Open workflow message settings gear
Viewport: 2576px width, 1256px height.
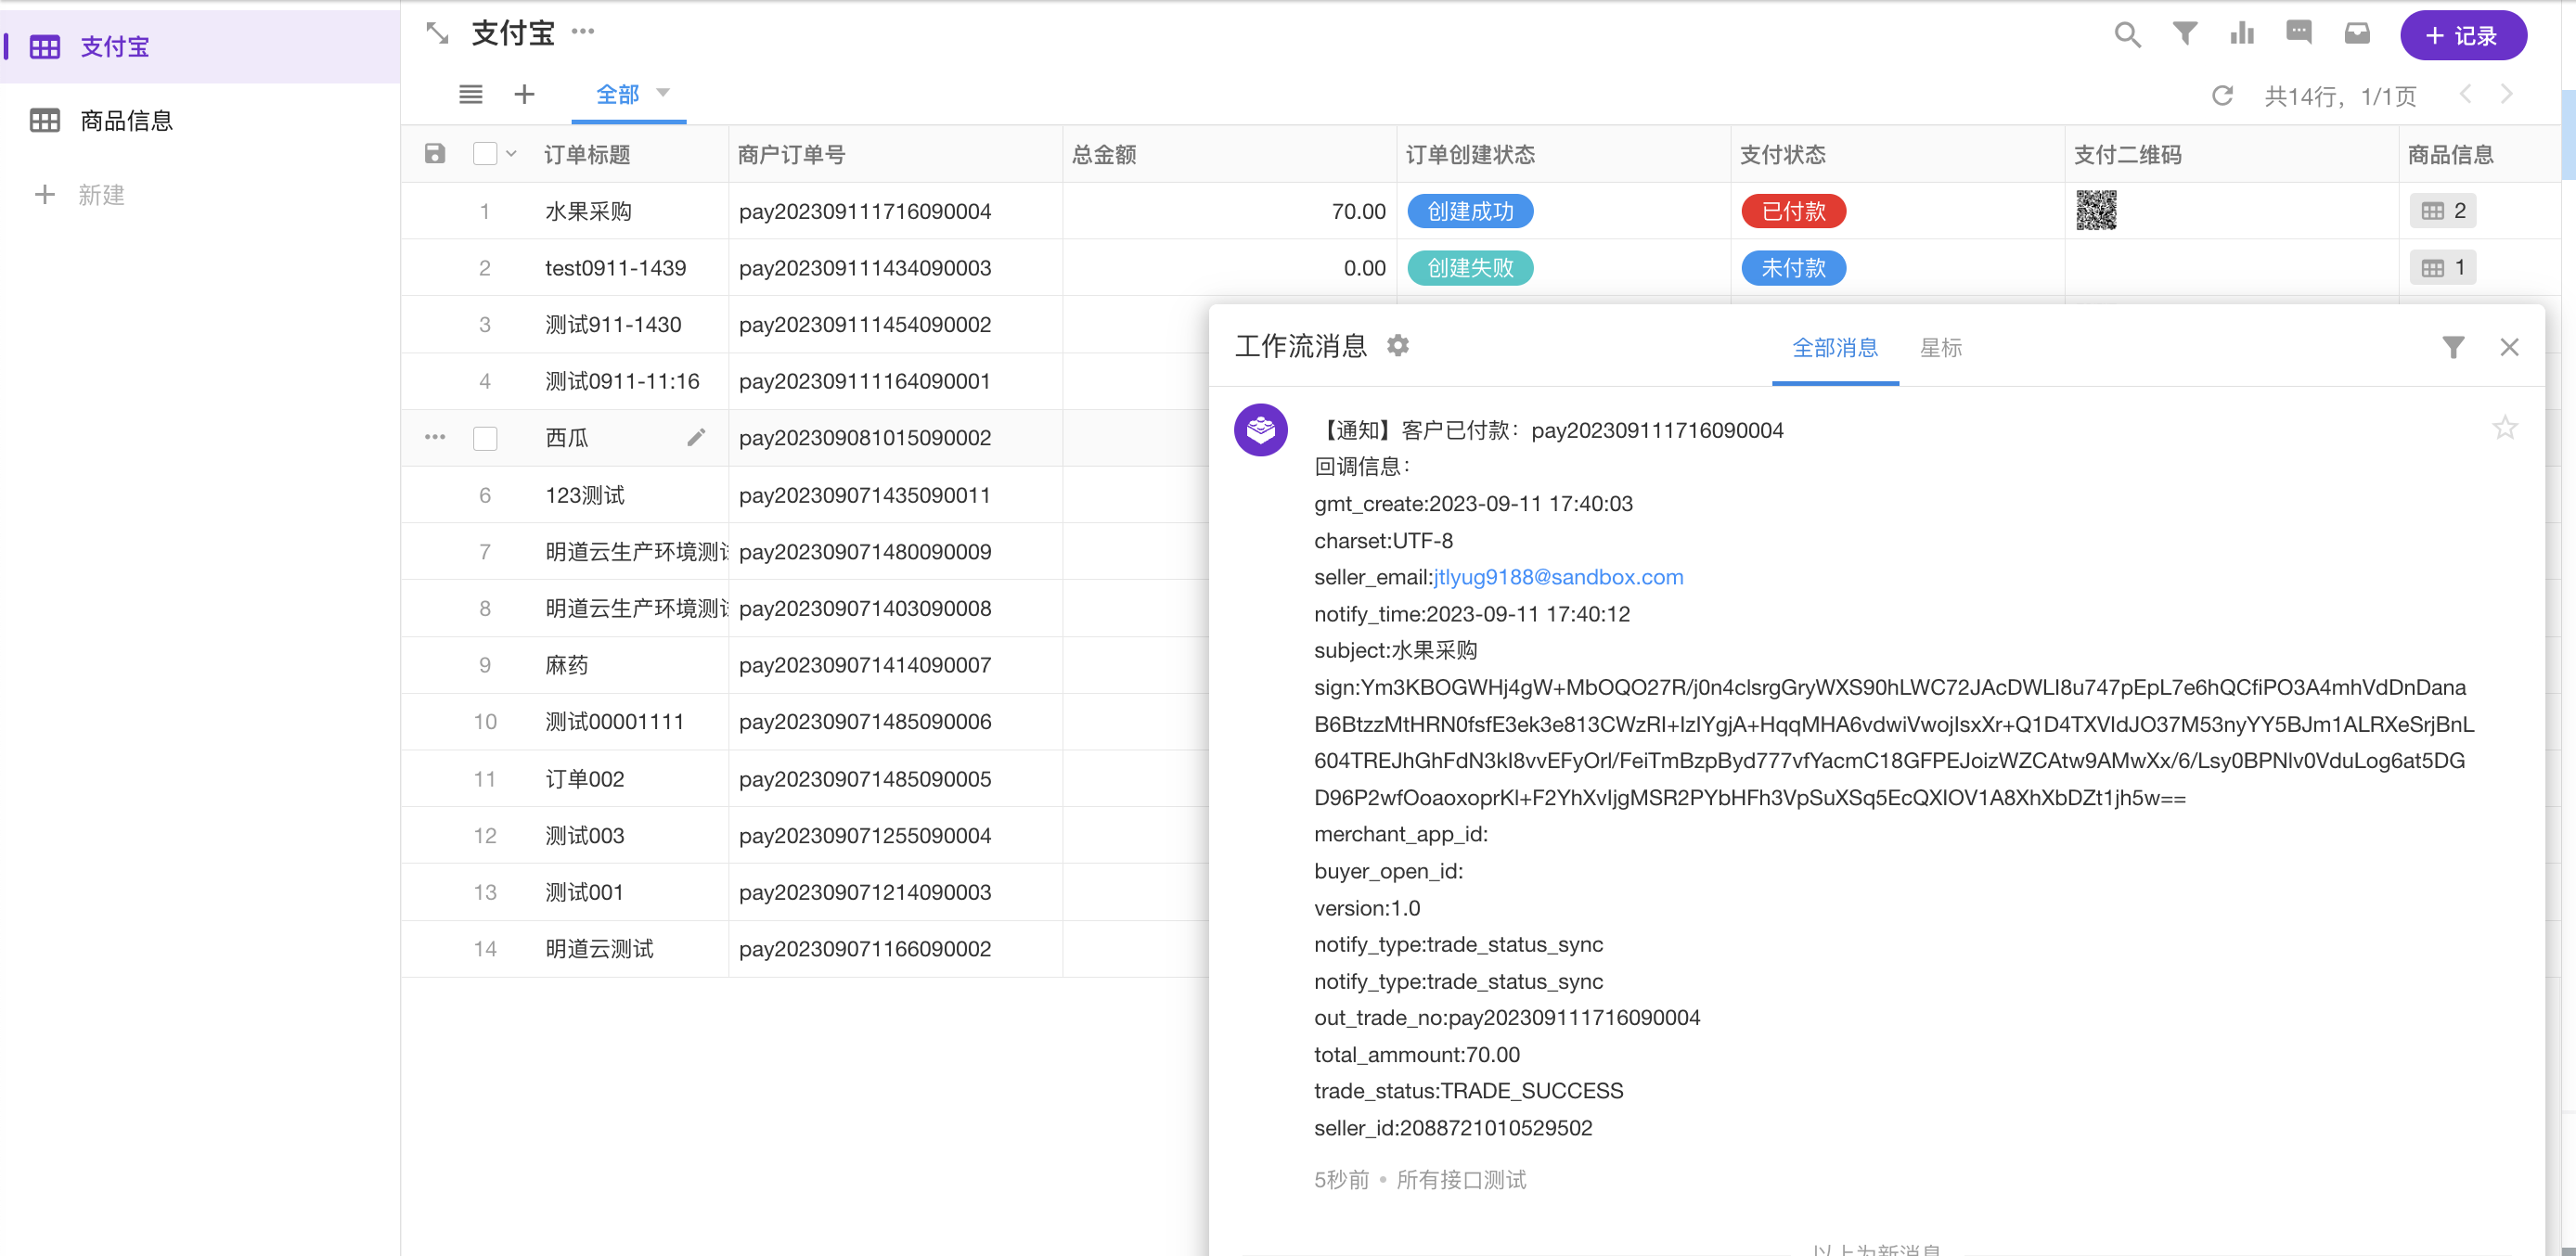coord(1398,346)
